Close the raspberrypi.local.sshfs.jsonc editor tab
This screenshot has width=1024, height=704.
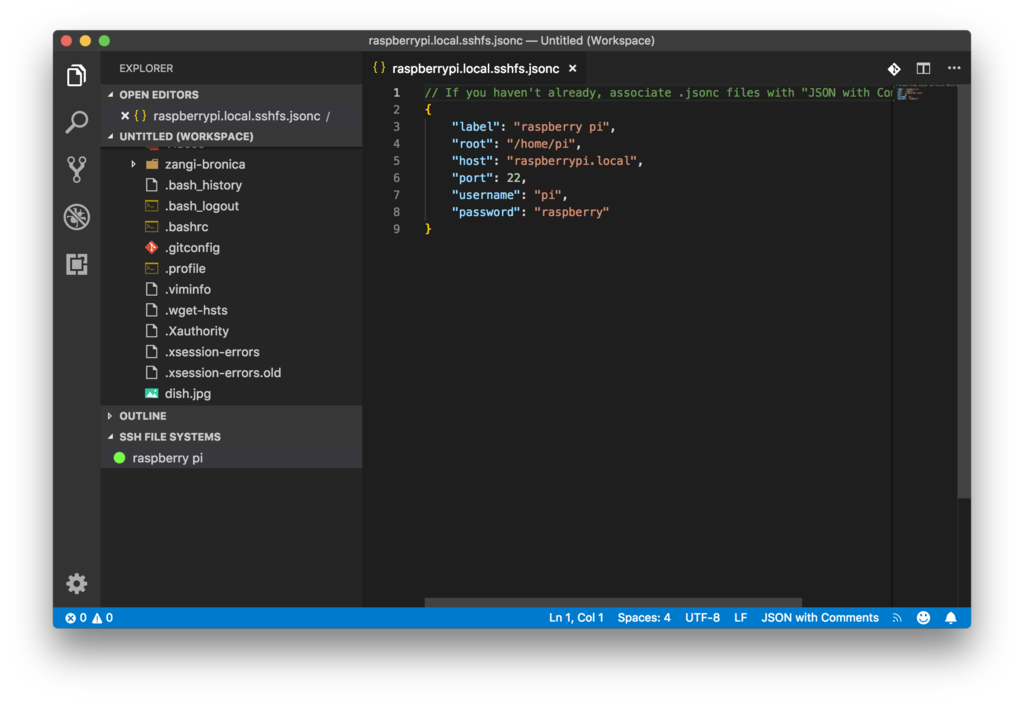point(573,69)
